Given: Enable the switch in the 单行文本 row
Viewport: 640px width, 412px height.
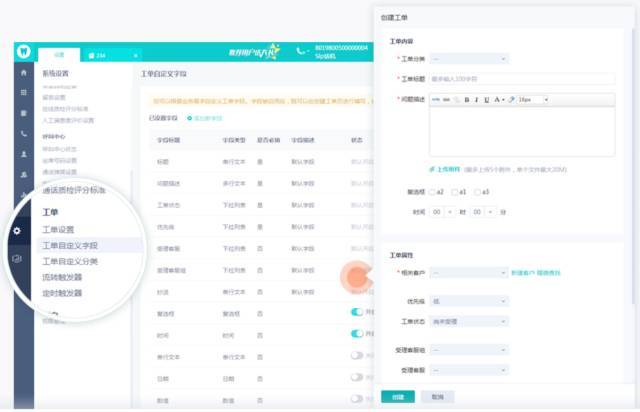Looking at the screenshot, I should pyautogui.click(x=357, y=355).
